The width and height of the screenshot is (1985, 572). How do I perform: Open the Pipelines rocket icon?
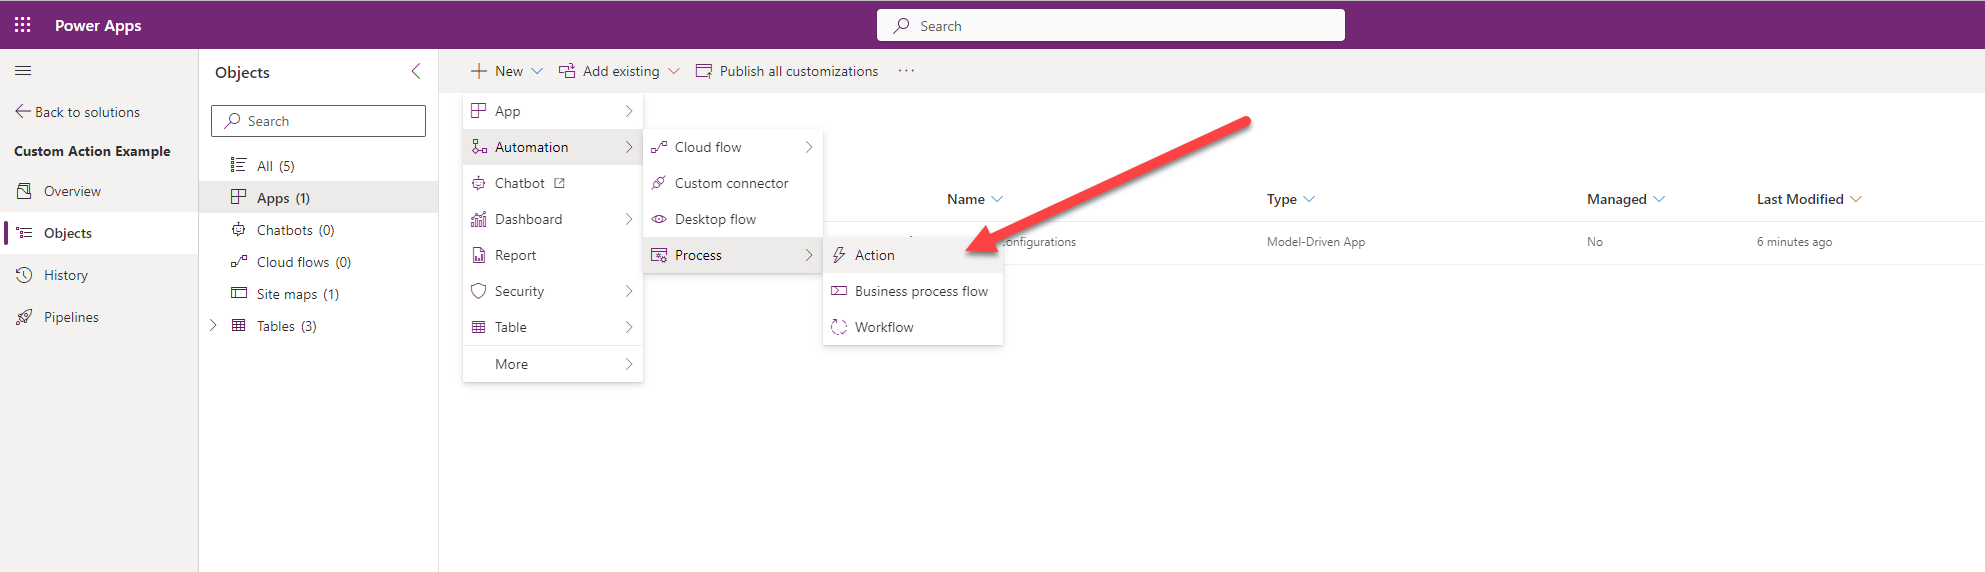(24, 317)
